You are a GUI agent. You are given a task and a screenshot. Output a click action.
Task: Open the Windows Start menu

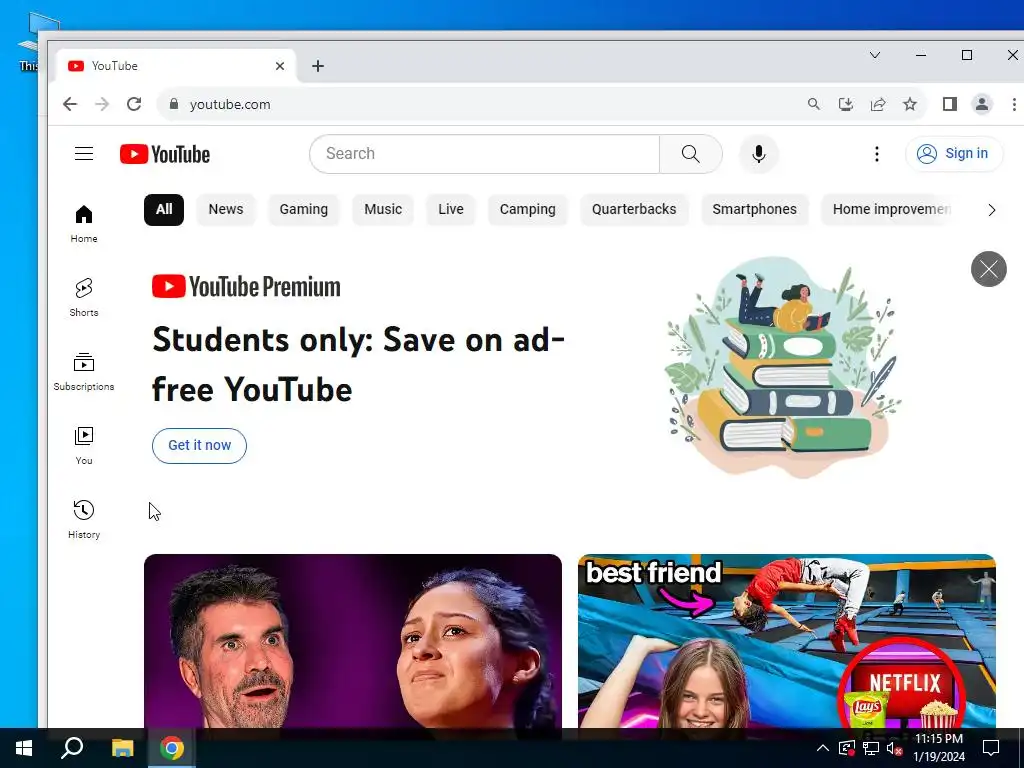click(24, 748)
